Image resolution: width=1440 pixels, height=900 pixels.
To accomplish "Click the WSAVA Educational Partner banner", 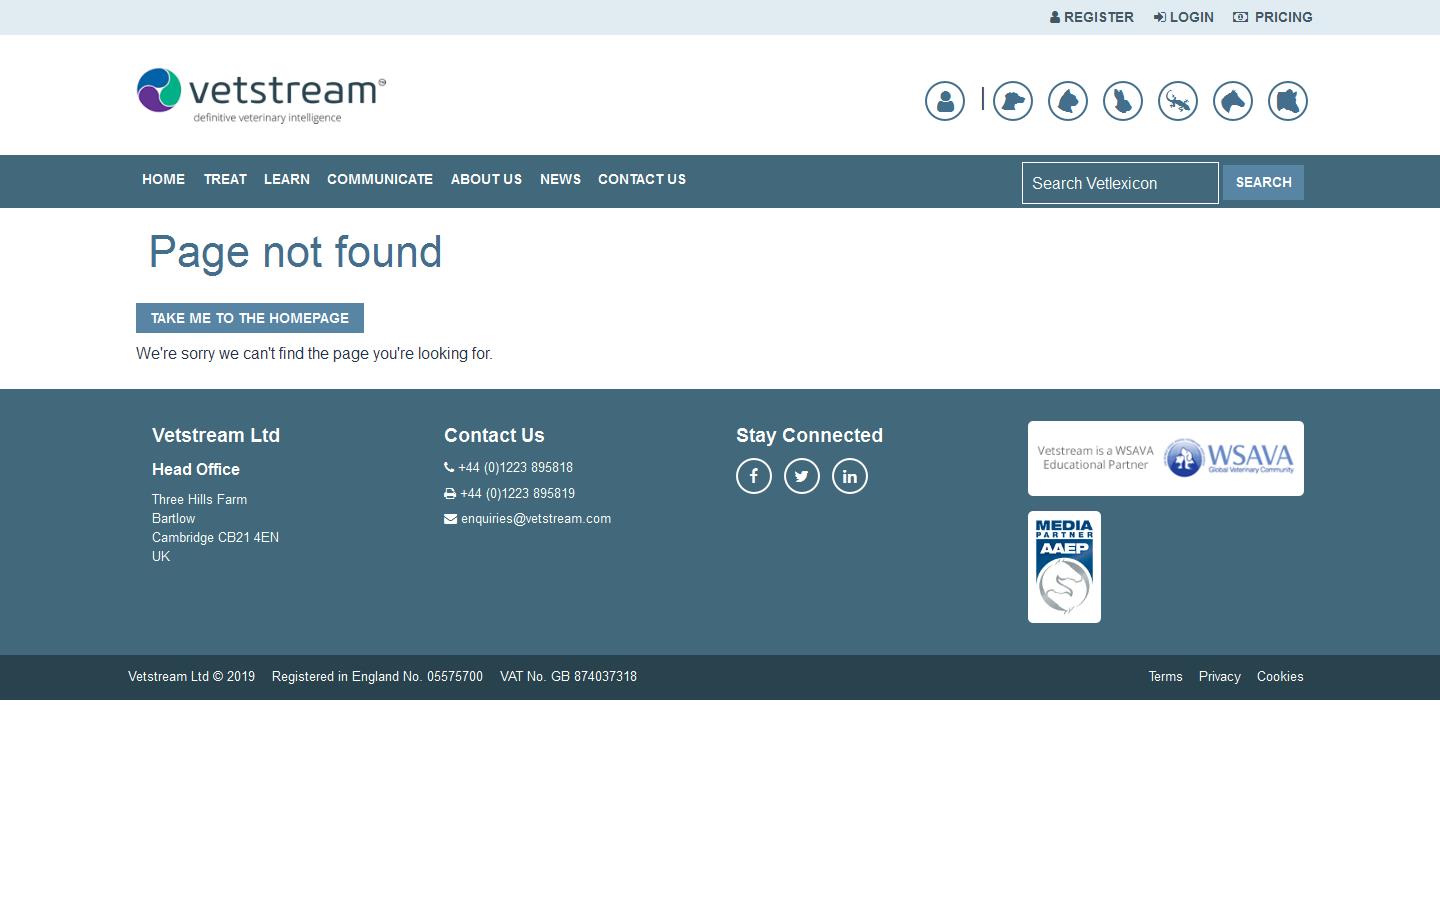I will click(x=1165, y=458).
